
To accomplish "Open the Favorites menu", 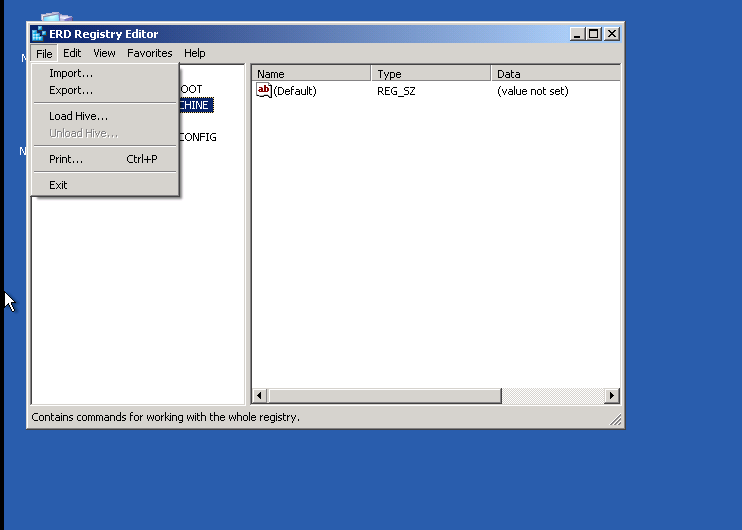I will point(150,53).
